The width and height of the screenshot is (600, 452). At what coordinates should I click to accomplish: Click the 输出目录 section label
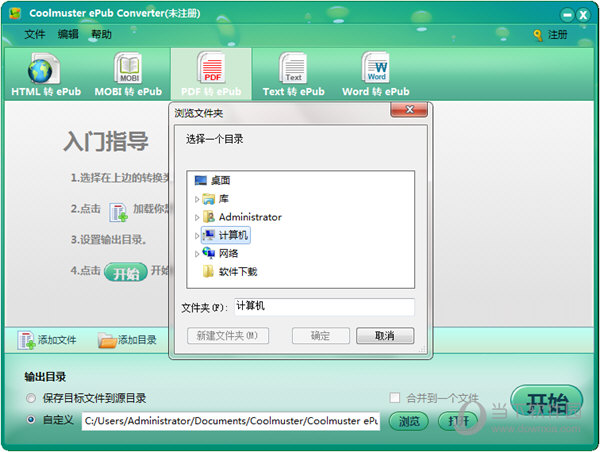pos(45,377)
